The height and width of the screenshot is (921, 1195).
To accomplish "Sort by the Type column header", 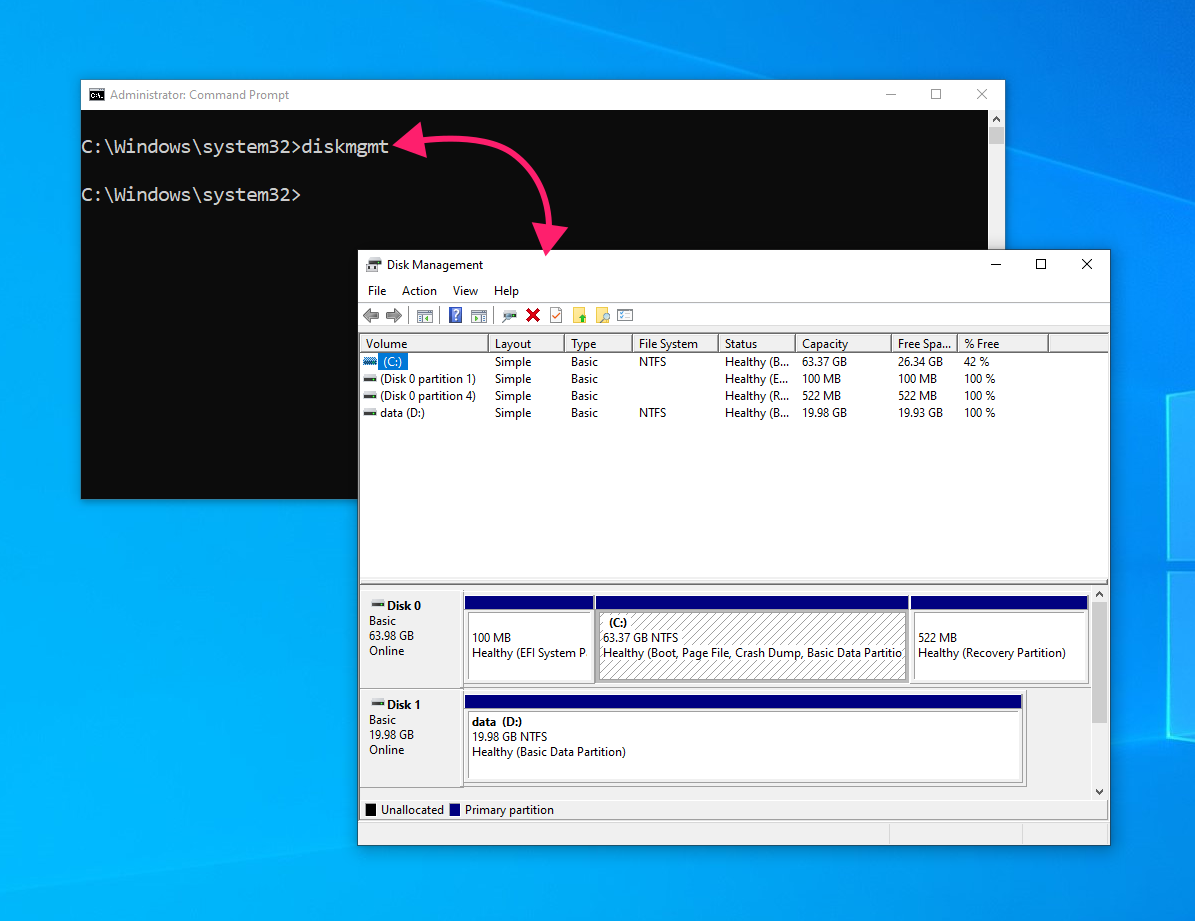I will coord(598,344).
